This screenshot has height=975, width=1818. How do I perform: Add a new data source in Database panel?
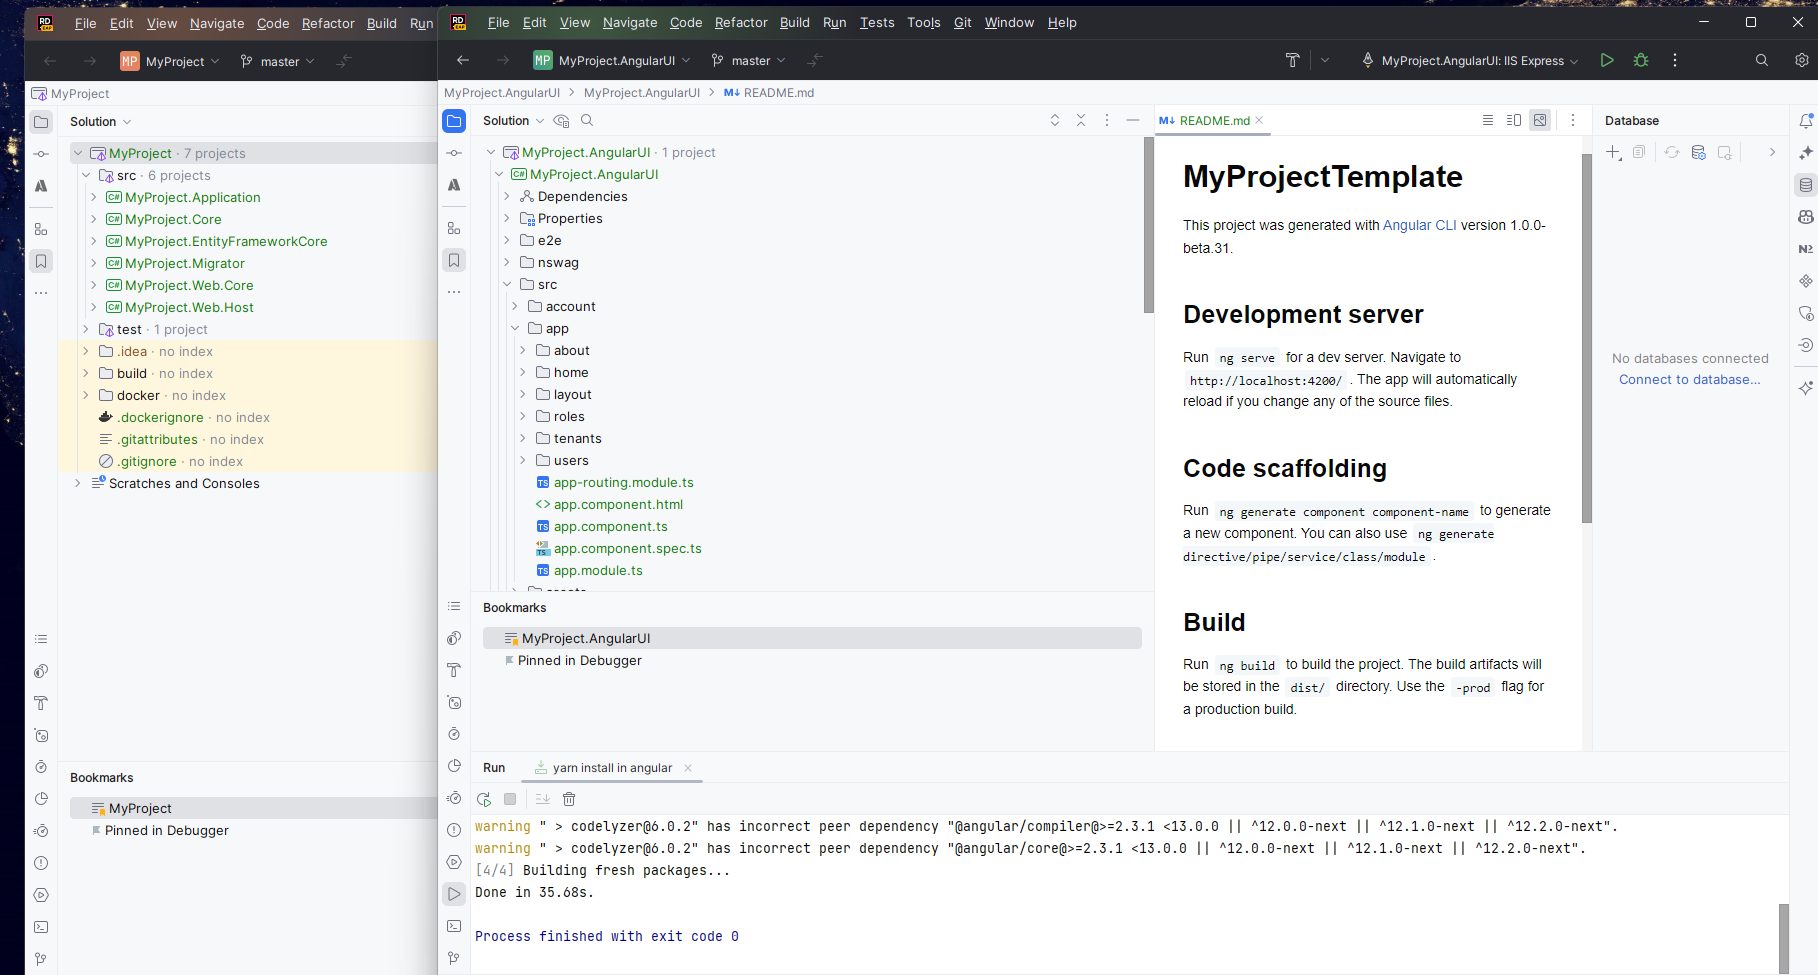(1613, 152)
